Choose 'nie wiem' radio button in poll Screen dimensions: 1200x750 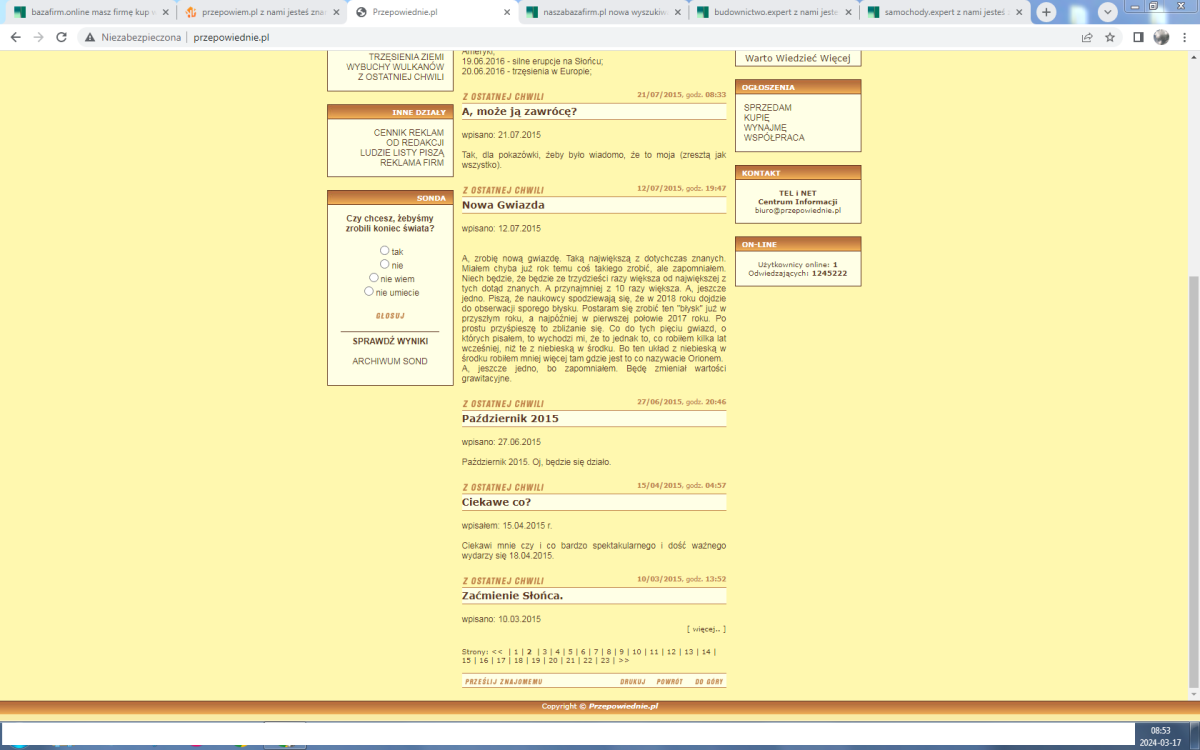click(x=374, y=278)
